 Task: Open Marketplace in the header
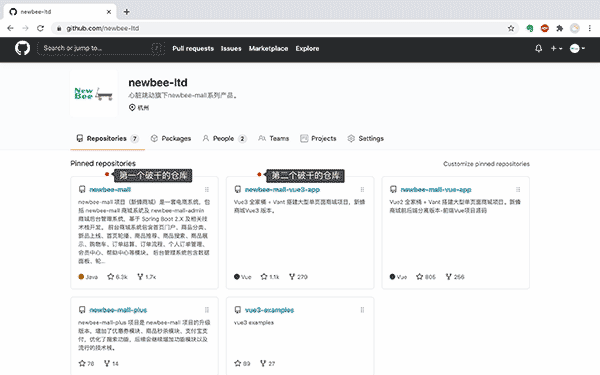(268, 49)
